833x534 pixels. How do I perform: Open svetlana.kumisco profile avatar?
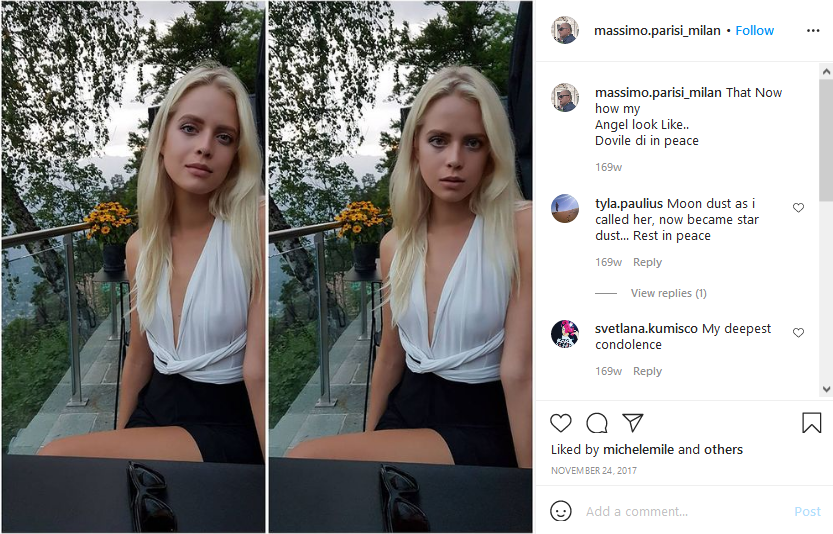[x=565, y=334]
